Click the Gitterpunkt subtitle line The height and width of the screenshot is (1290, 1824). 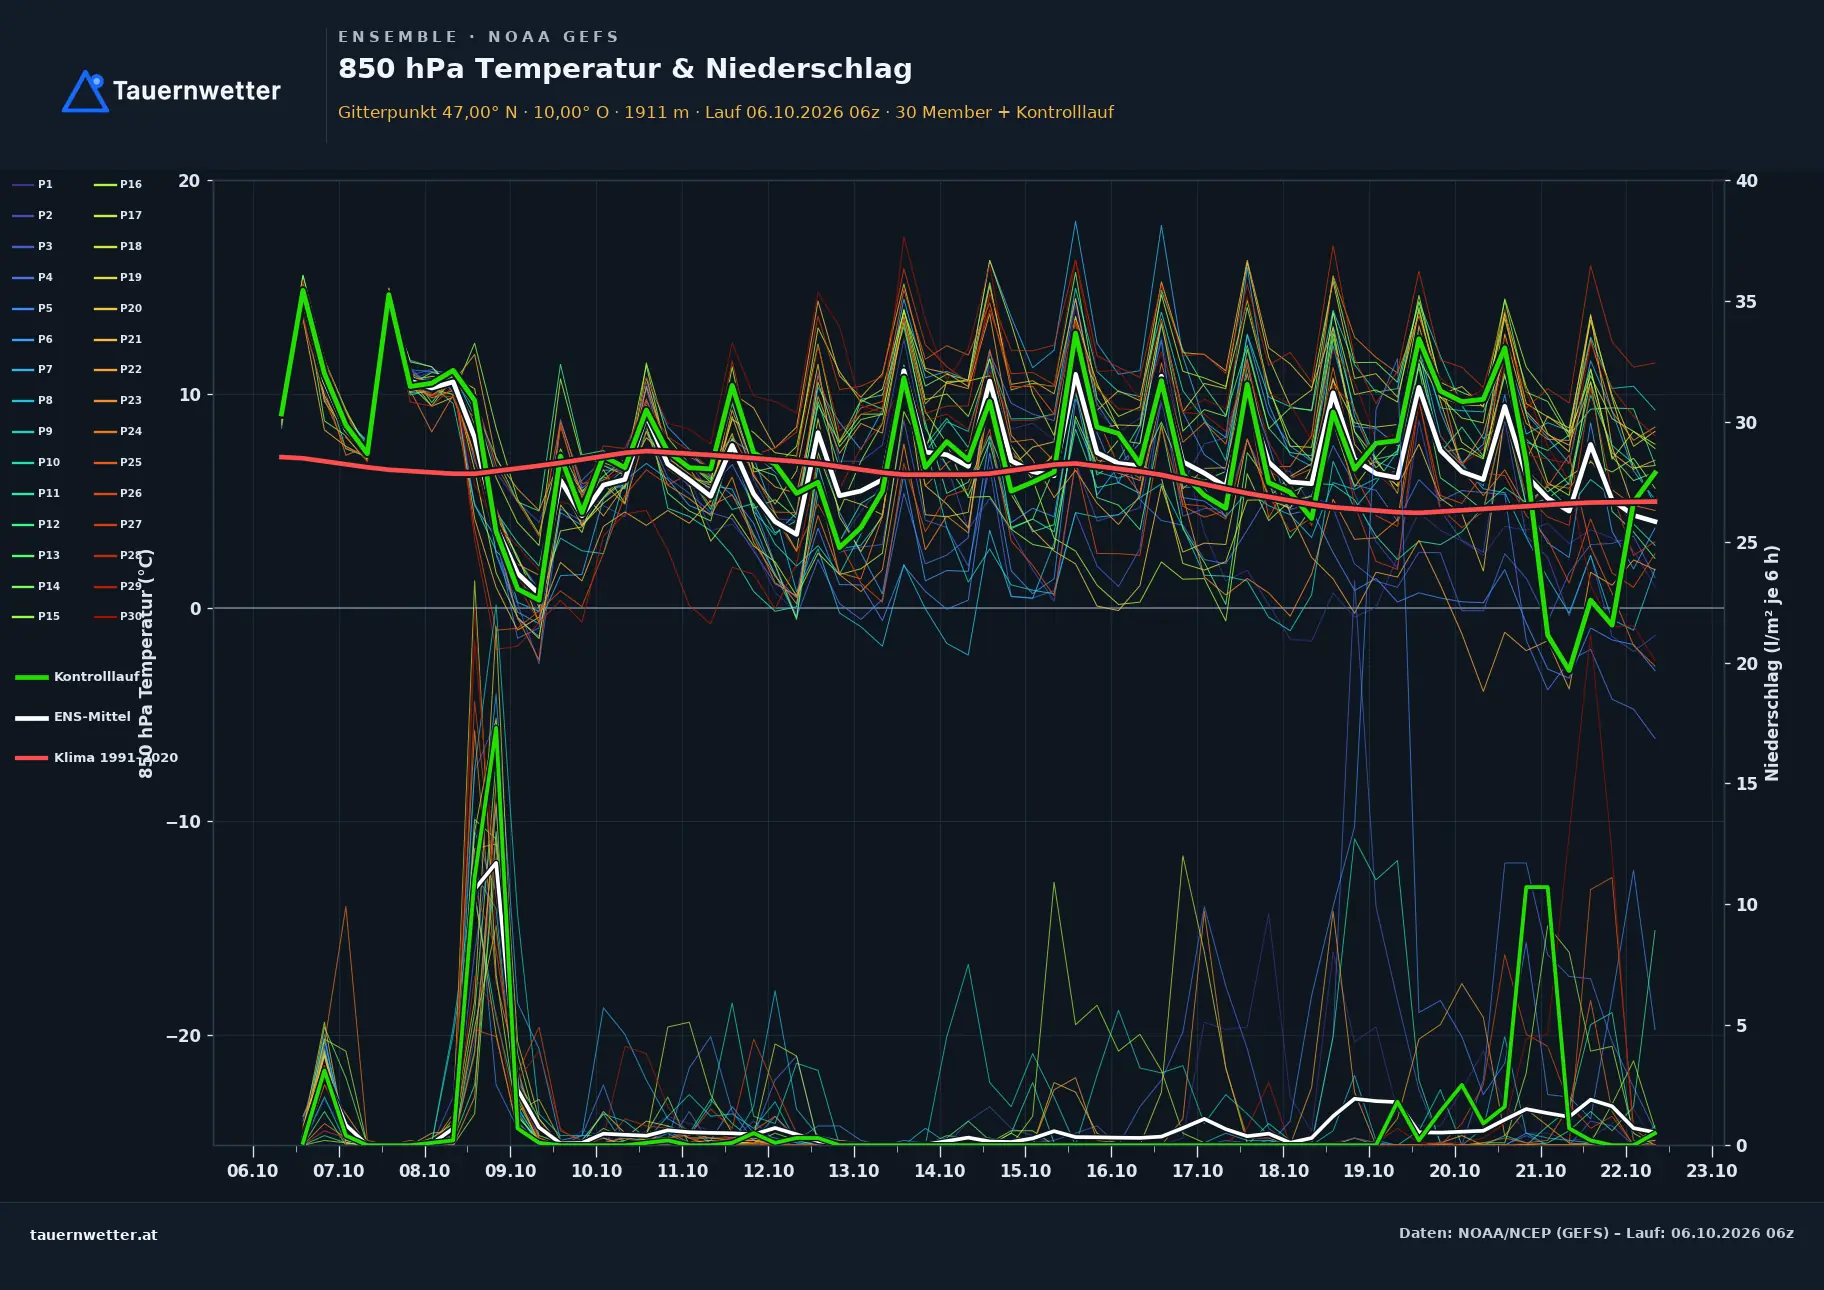(726, 112)
